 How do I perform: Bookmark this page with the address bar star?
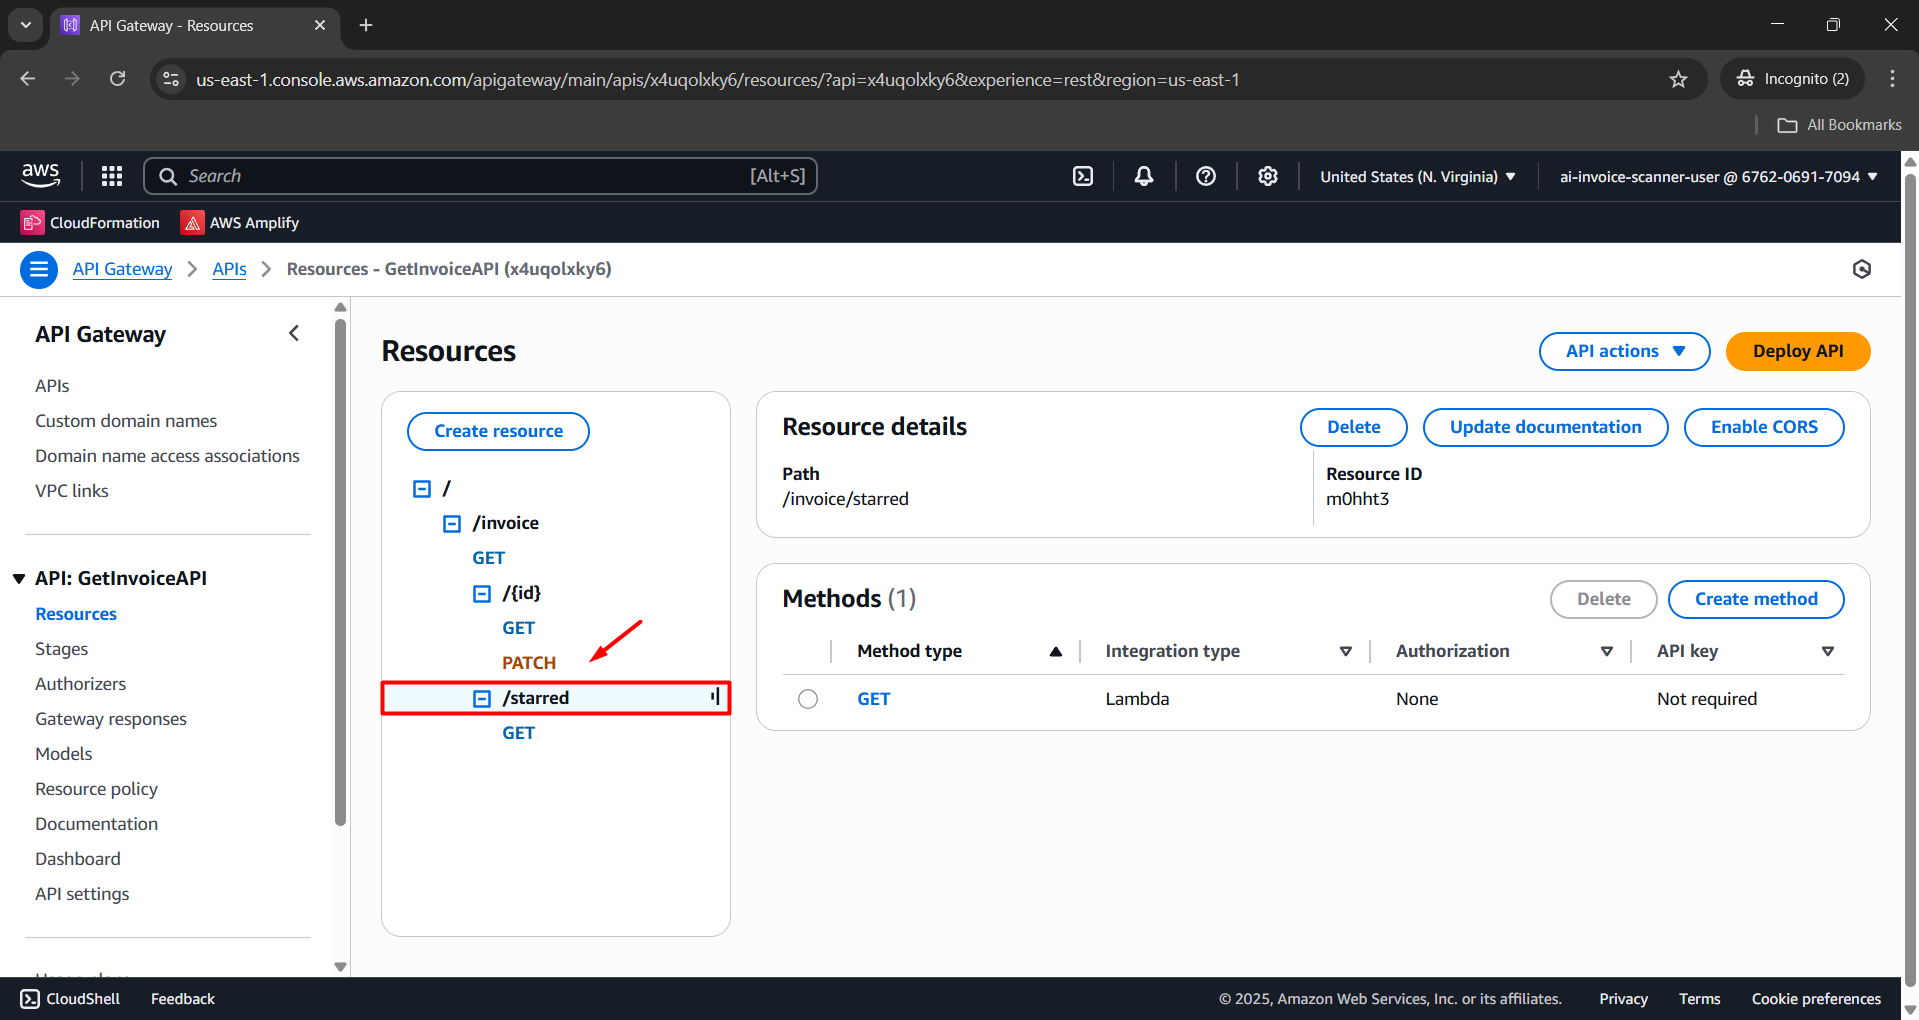[x=1679, y=79]
